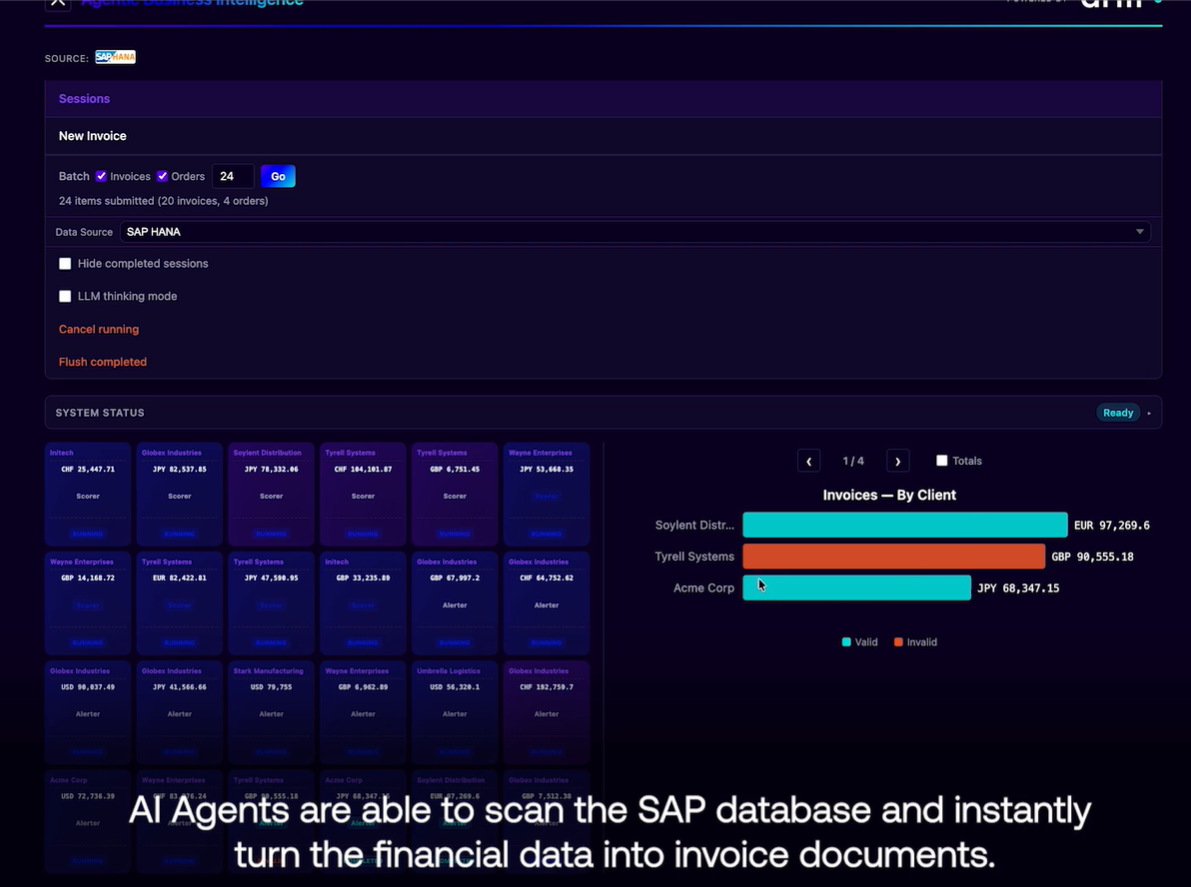Screen dimensions: 1191x887
Task: Go to the next chart page
Action: tap(898, 461)
